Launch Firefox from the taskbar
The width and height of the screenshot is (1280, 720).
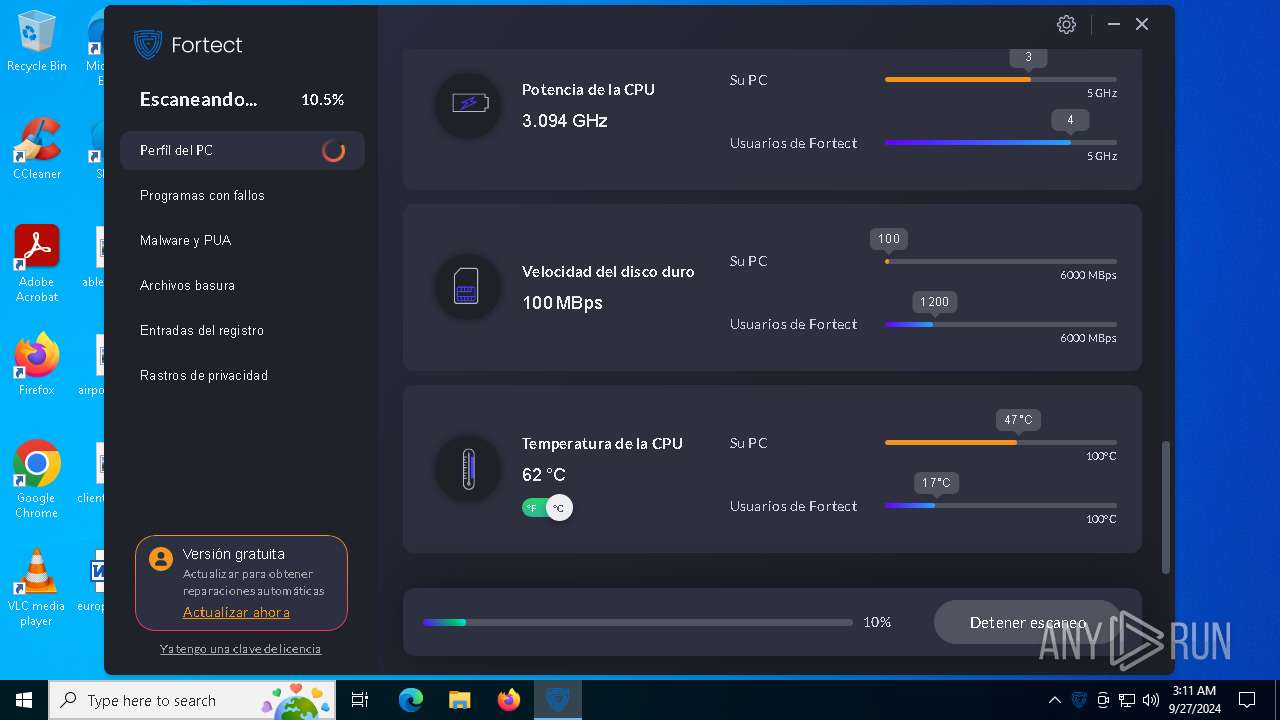point(509,700)
